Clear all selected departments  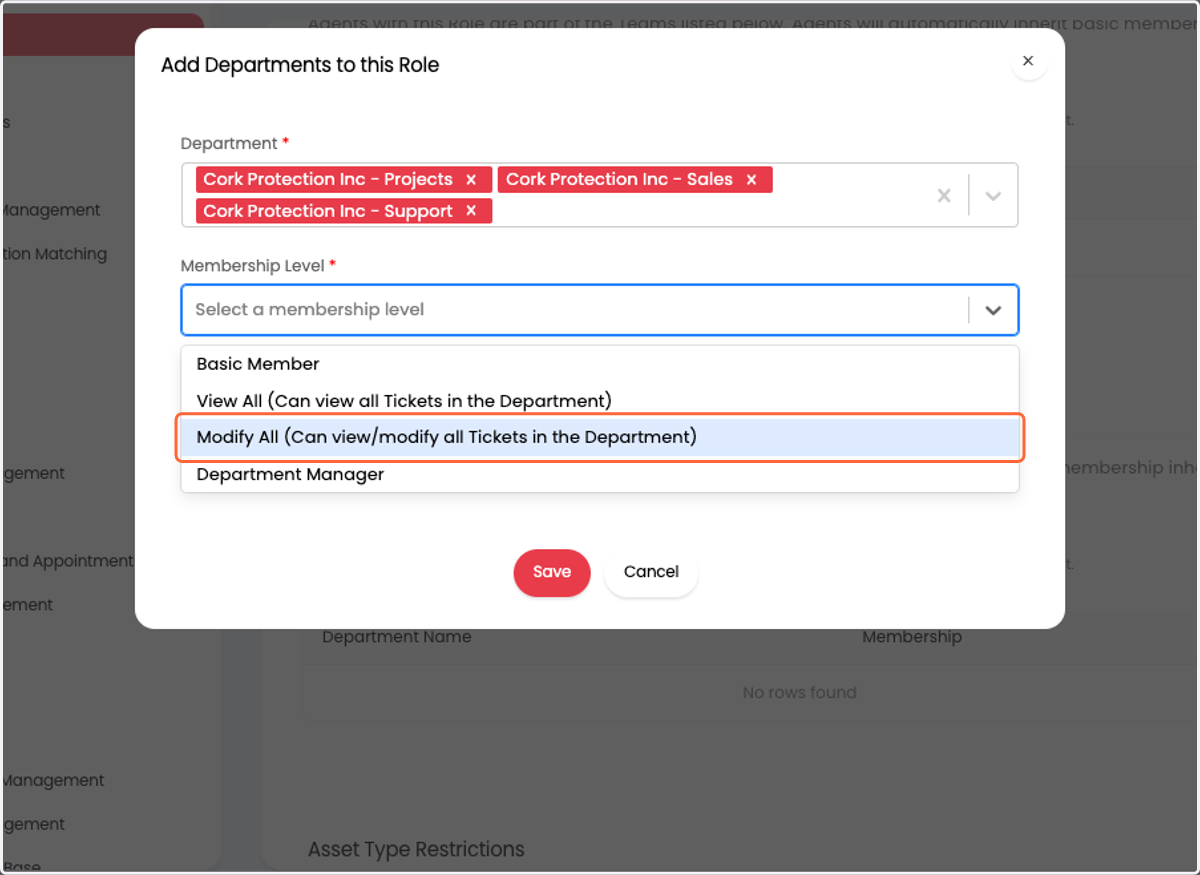944,196
